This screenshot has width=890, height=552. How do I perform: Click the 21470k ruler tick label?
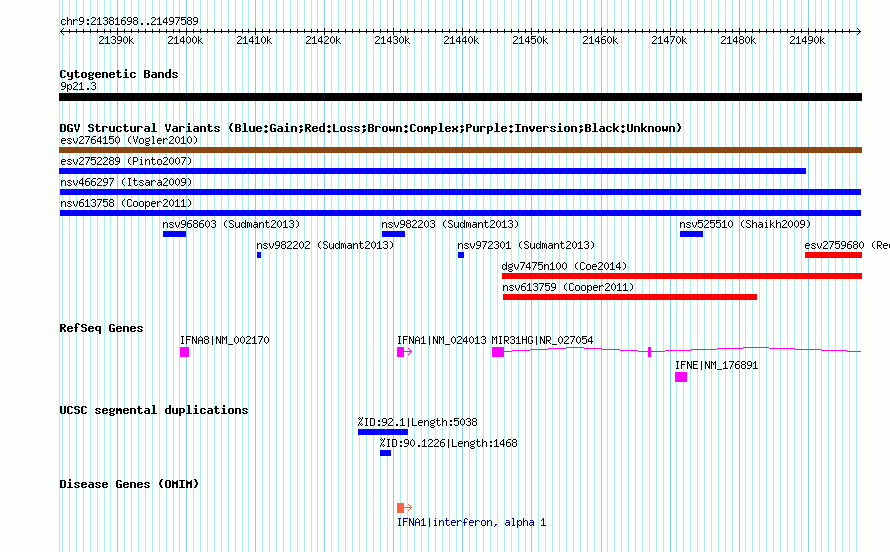click(669, 40)
